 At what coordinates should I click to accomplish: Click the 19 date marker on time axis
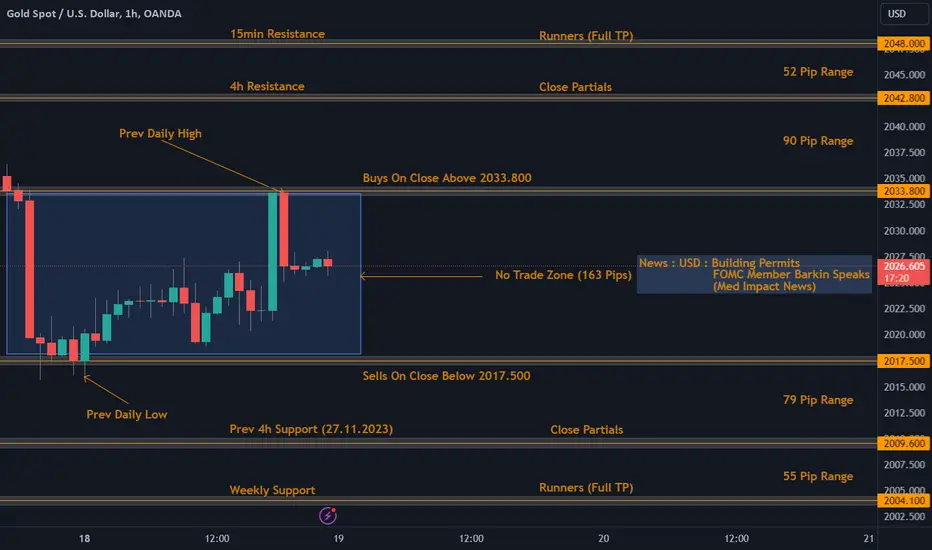tap(338, 538)
